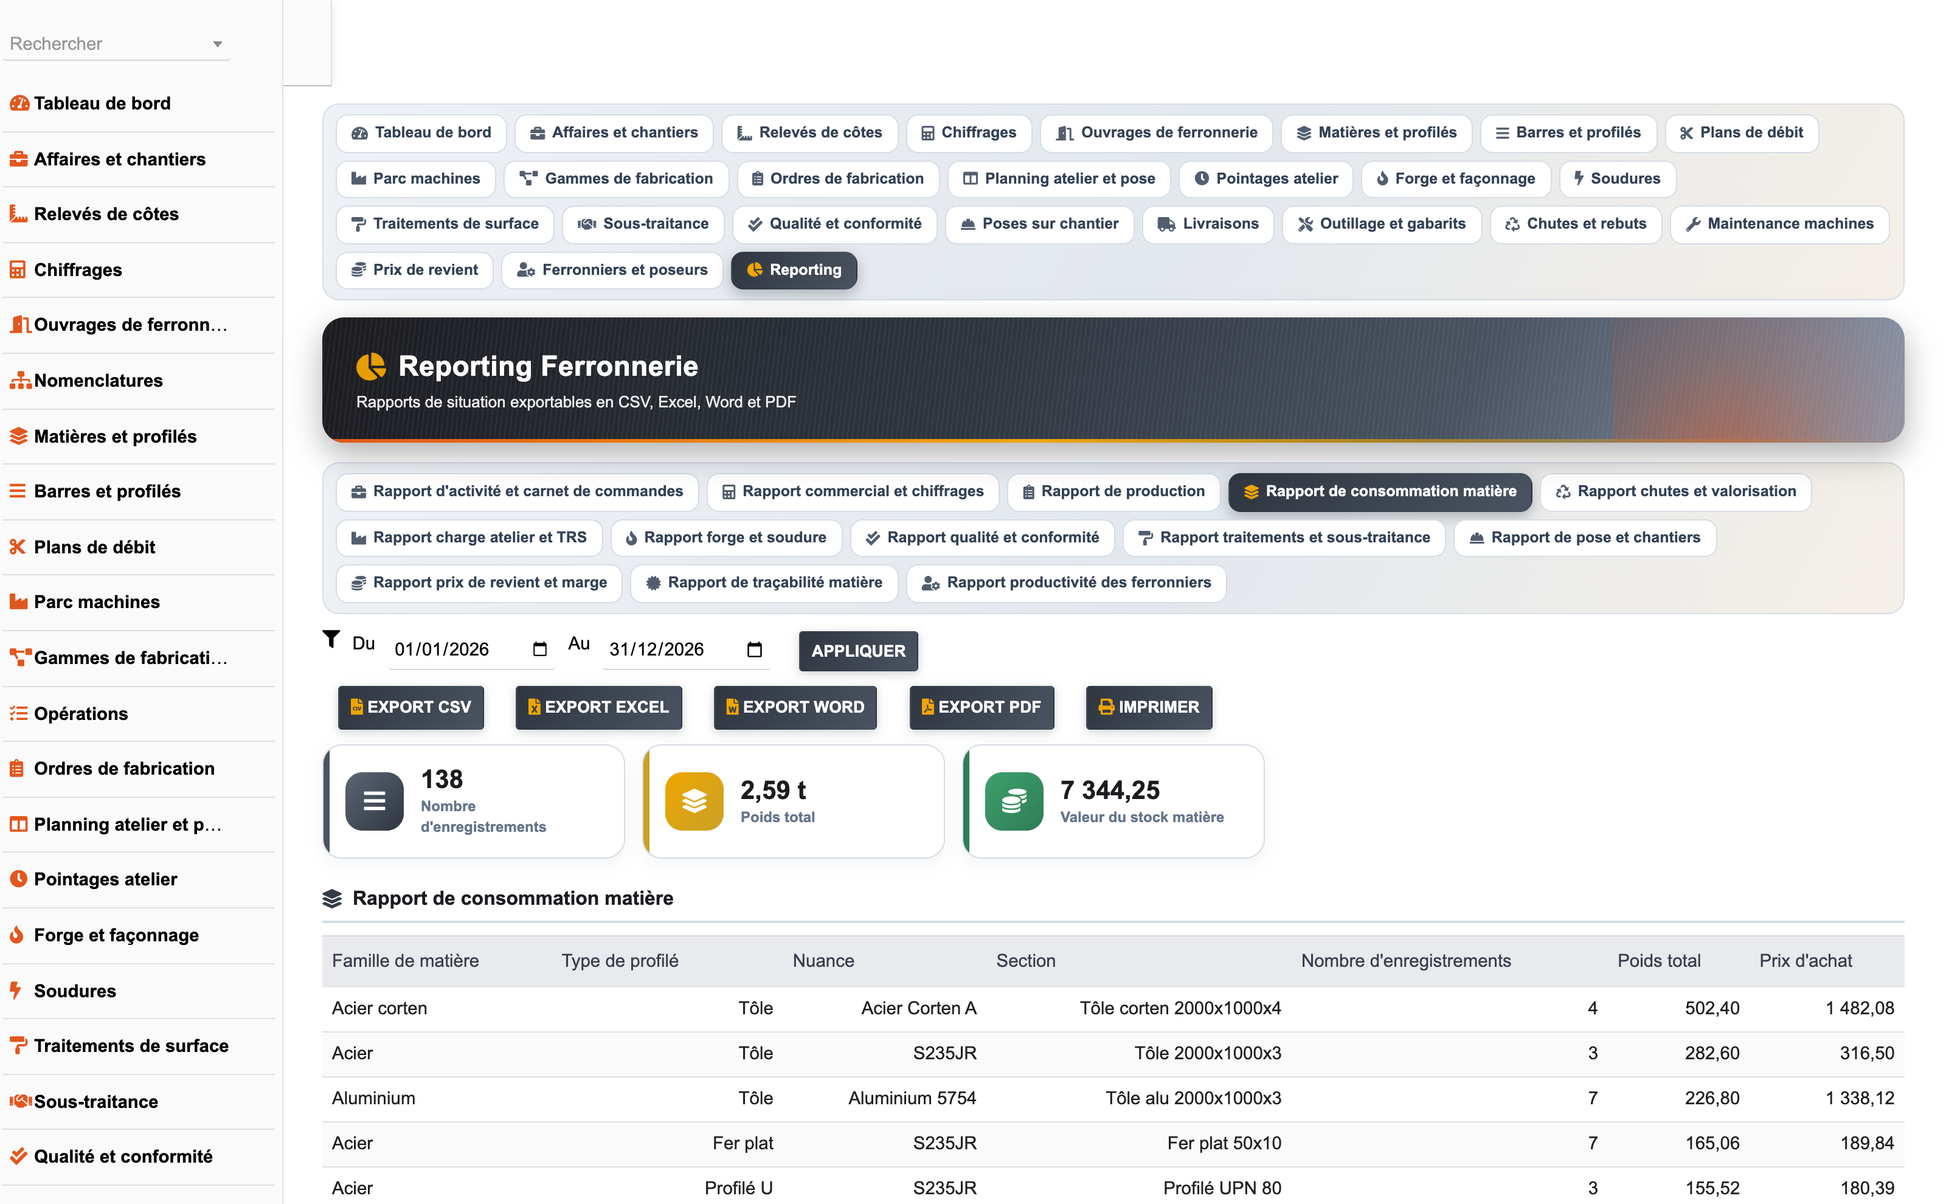The image size is (1946, 1204).
Task: Click EXPORT WORD button
Action: tap(795, 708)
